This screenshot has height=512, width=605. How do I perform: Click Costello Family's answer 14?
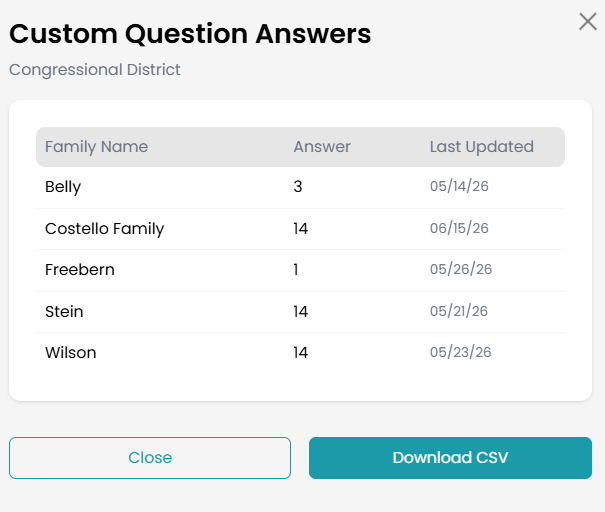coord(300,228)
